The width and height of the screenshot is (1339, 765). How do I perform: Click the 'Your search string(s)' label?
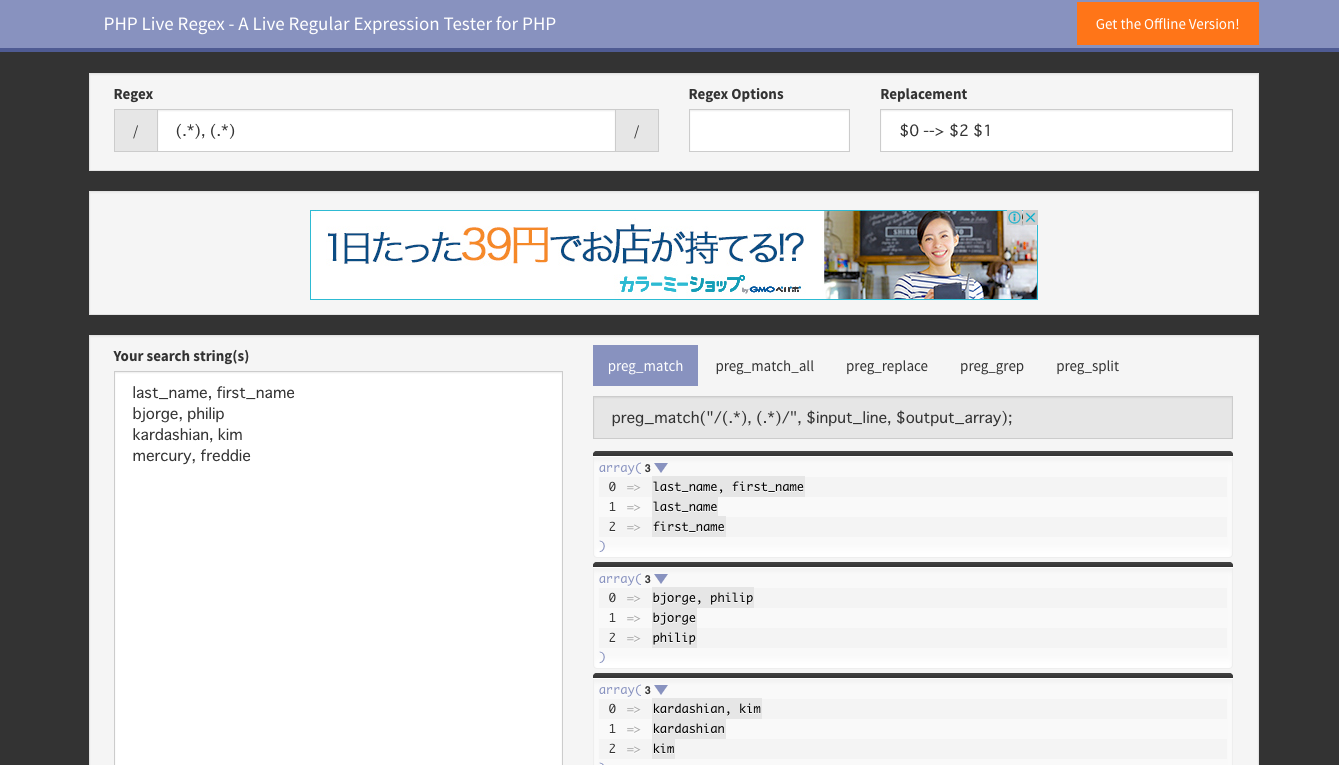click(x=181, y=356)
